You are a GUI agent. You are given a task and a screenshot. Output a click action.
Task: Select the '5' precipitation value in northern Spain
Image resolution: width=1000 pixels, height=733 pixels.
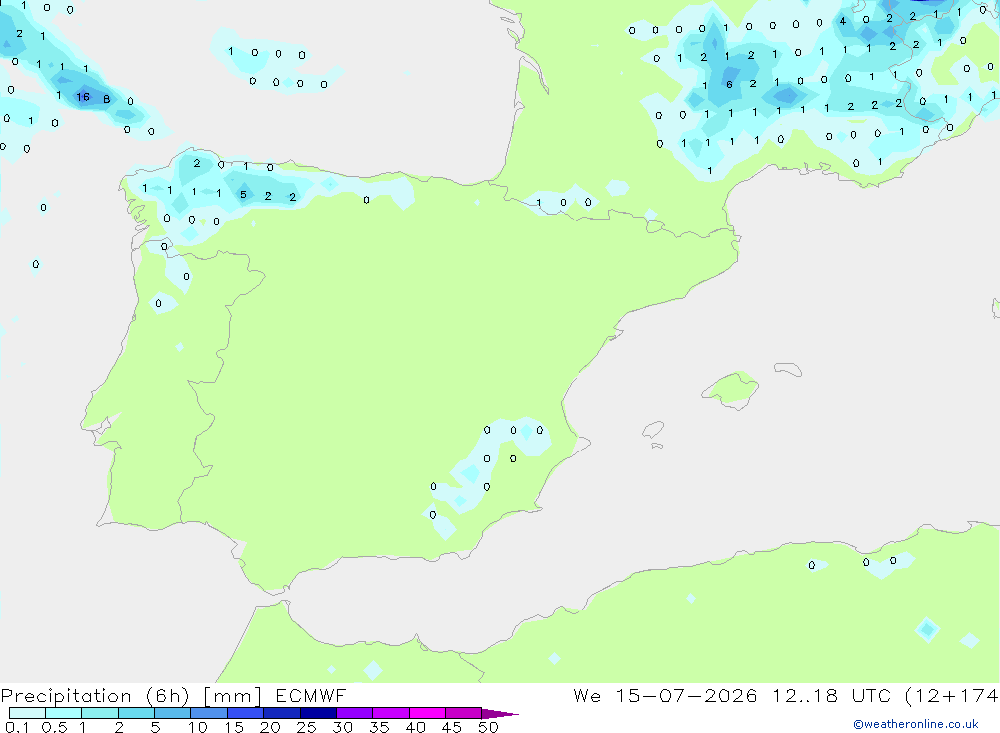pos(243,195)
